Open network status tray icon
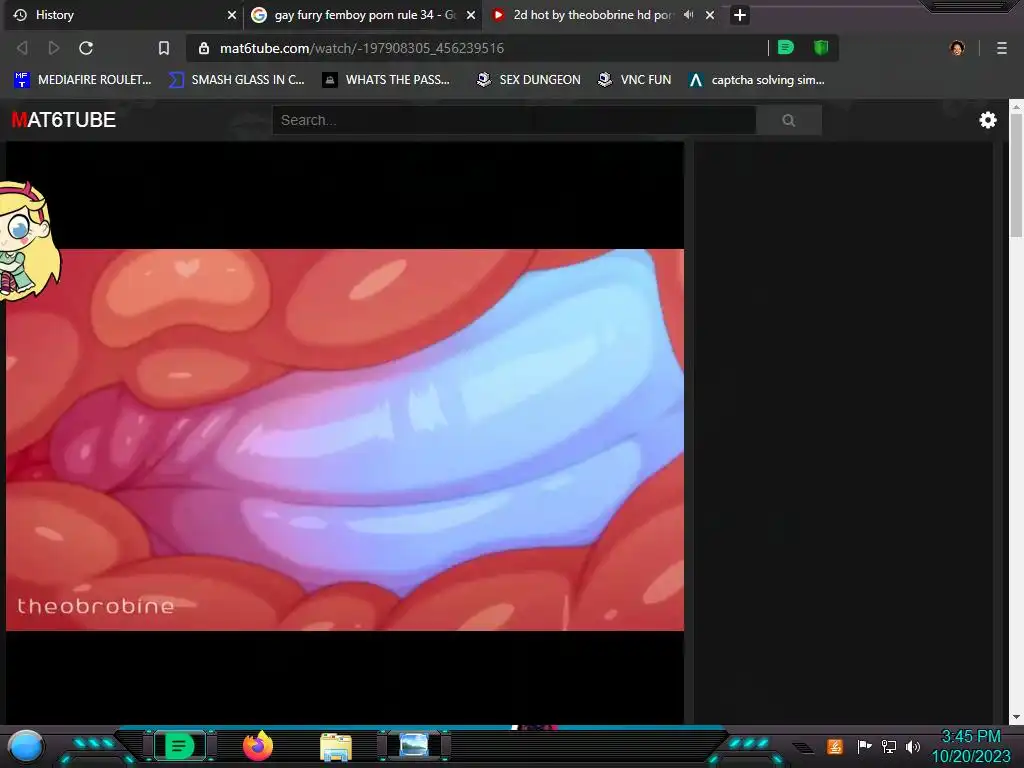Screen dimensions: 1024x768 coord(888,746)
